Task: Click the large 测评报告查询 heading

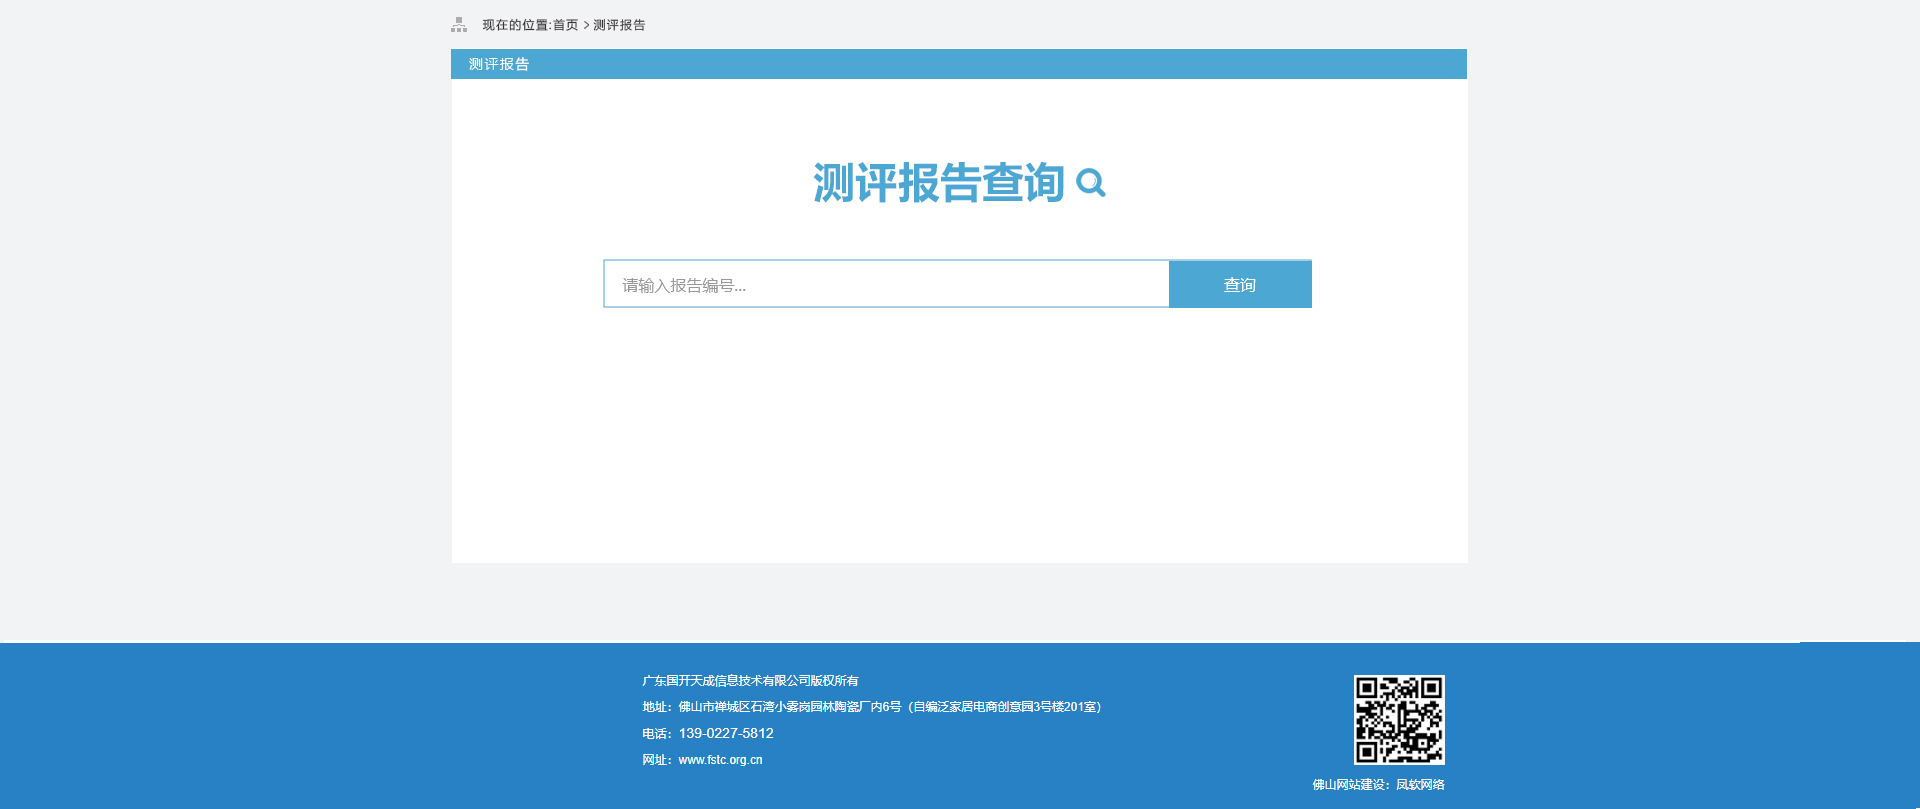Action: [x=938, y=183]
